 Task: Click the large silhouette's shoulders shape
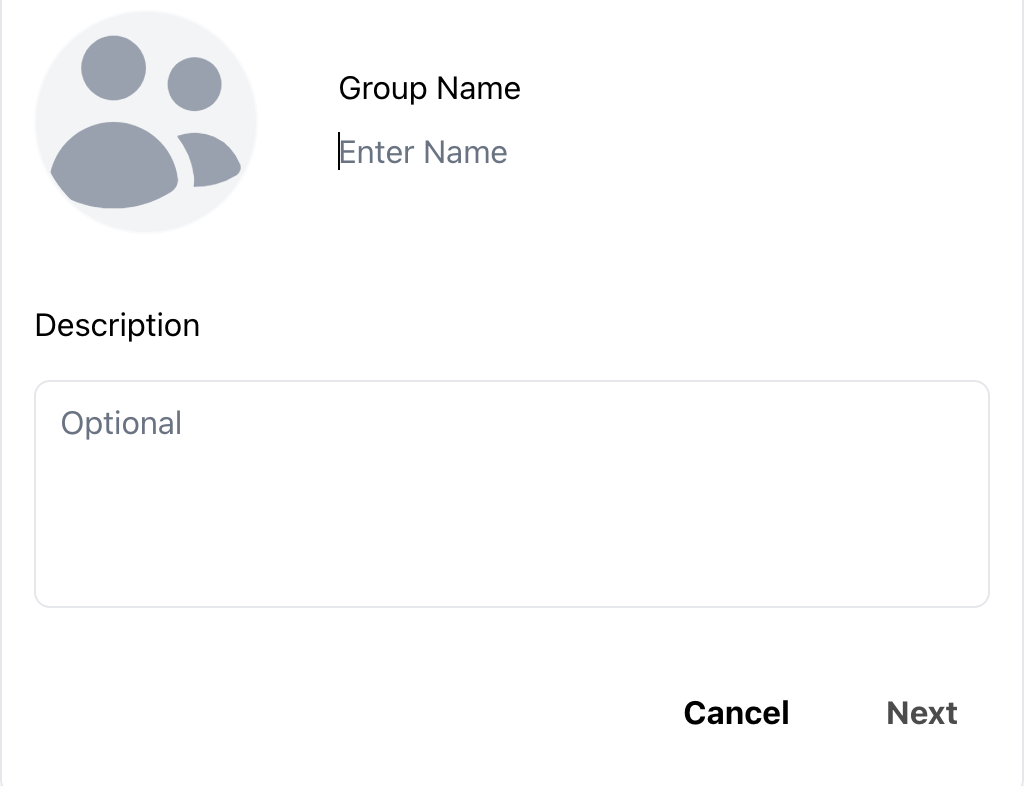pos(114,165)
